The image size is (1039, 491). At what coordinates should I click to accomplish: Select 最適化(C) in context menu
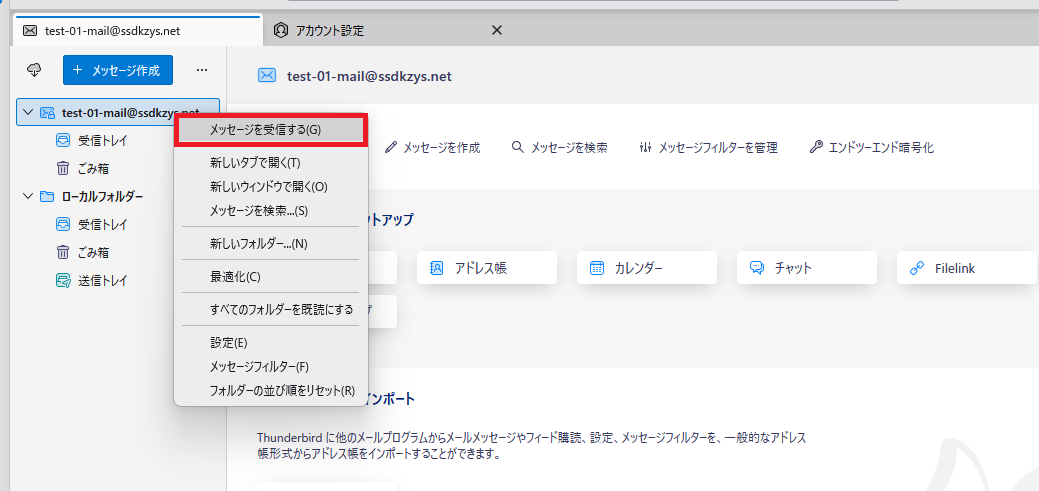point(235,276)
